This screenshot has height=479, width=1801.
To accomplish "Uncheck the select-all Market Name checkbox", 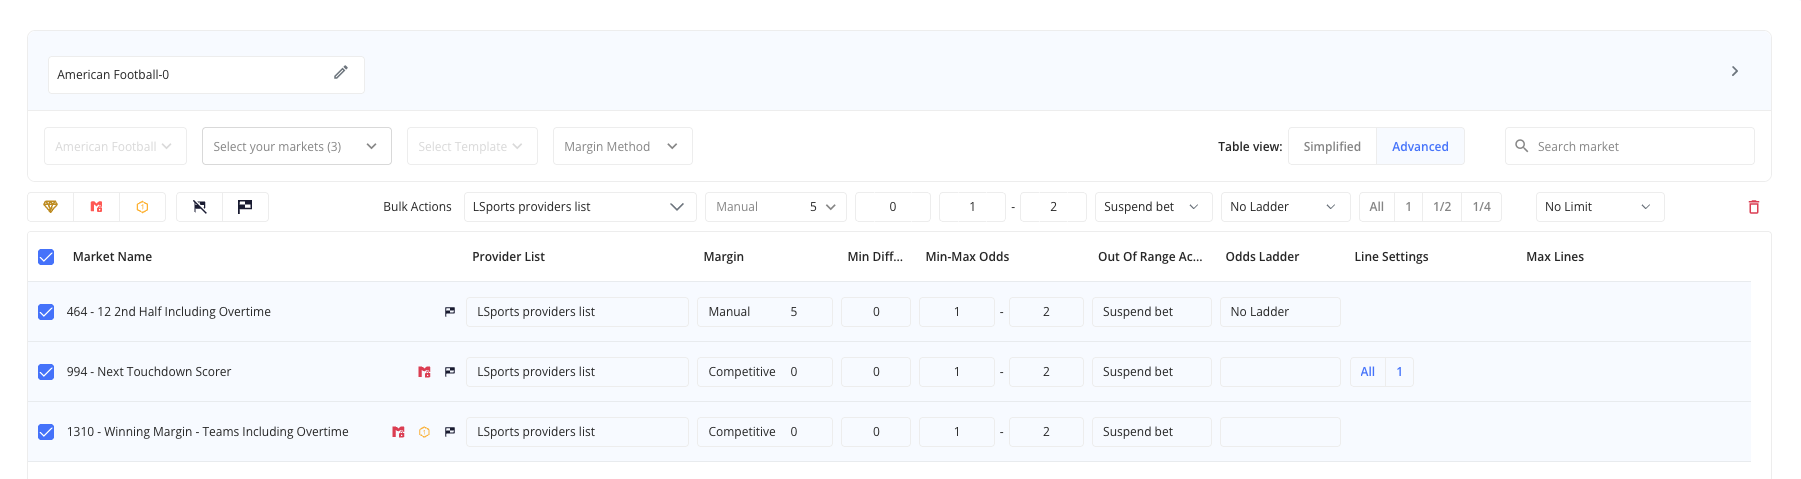I will pos(46,257).
